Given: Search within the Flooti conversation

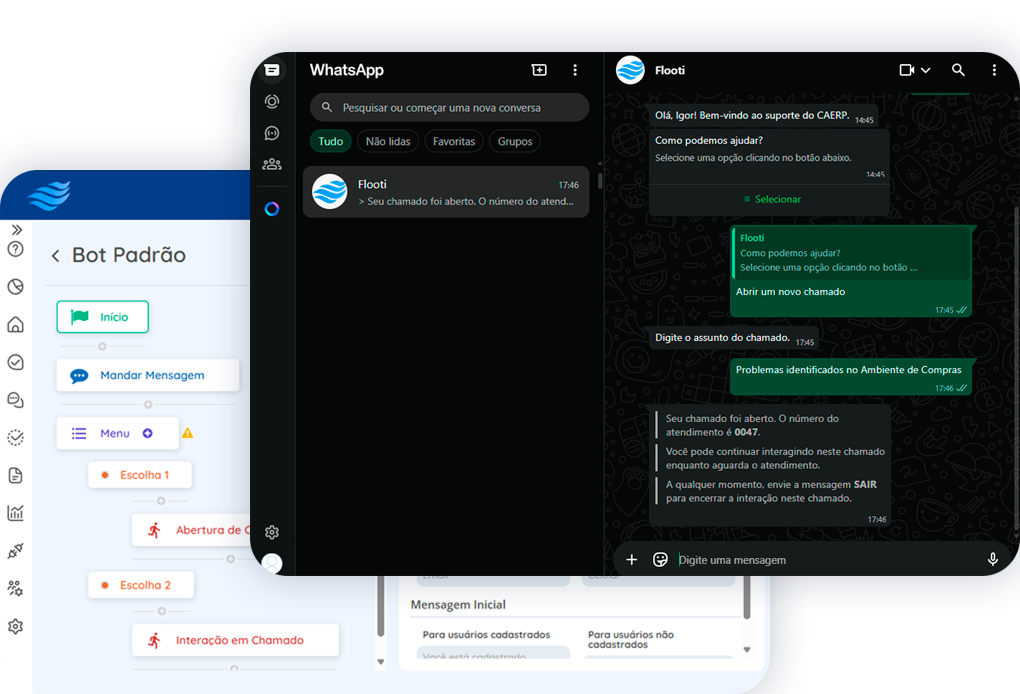Looking at the screenshot, I should [958, 70].
